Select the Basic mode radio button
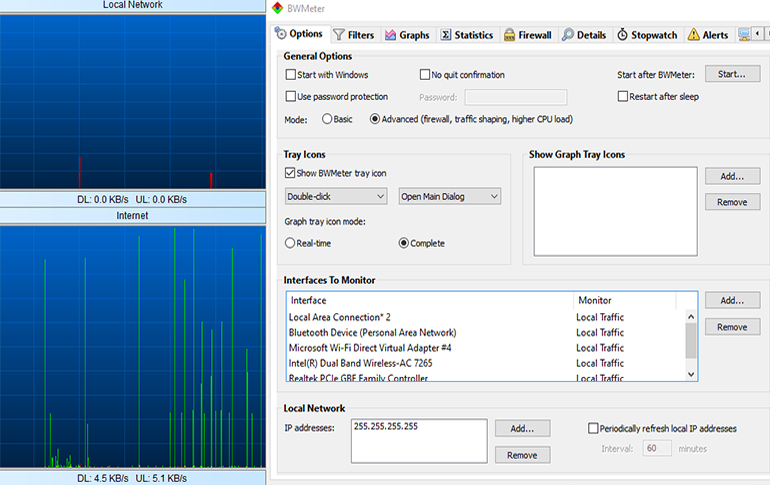The width and height of the screenshot is (770, 485). click(327, 119)
